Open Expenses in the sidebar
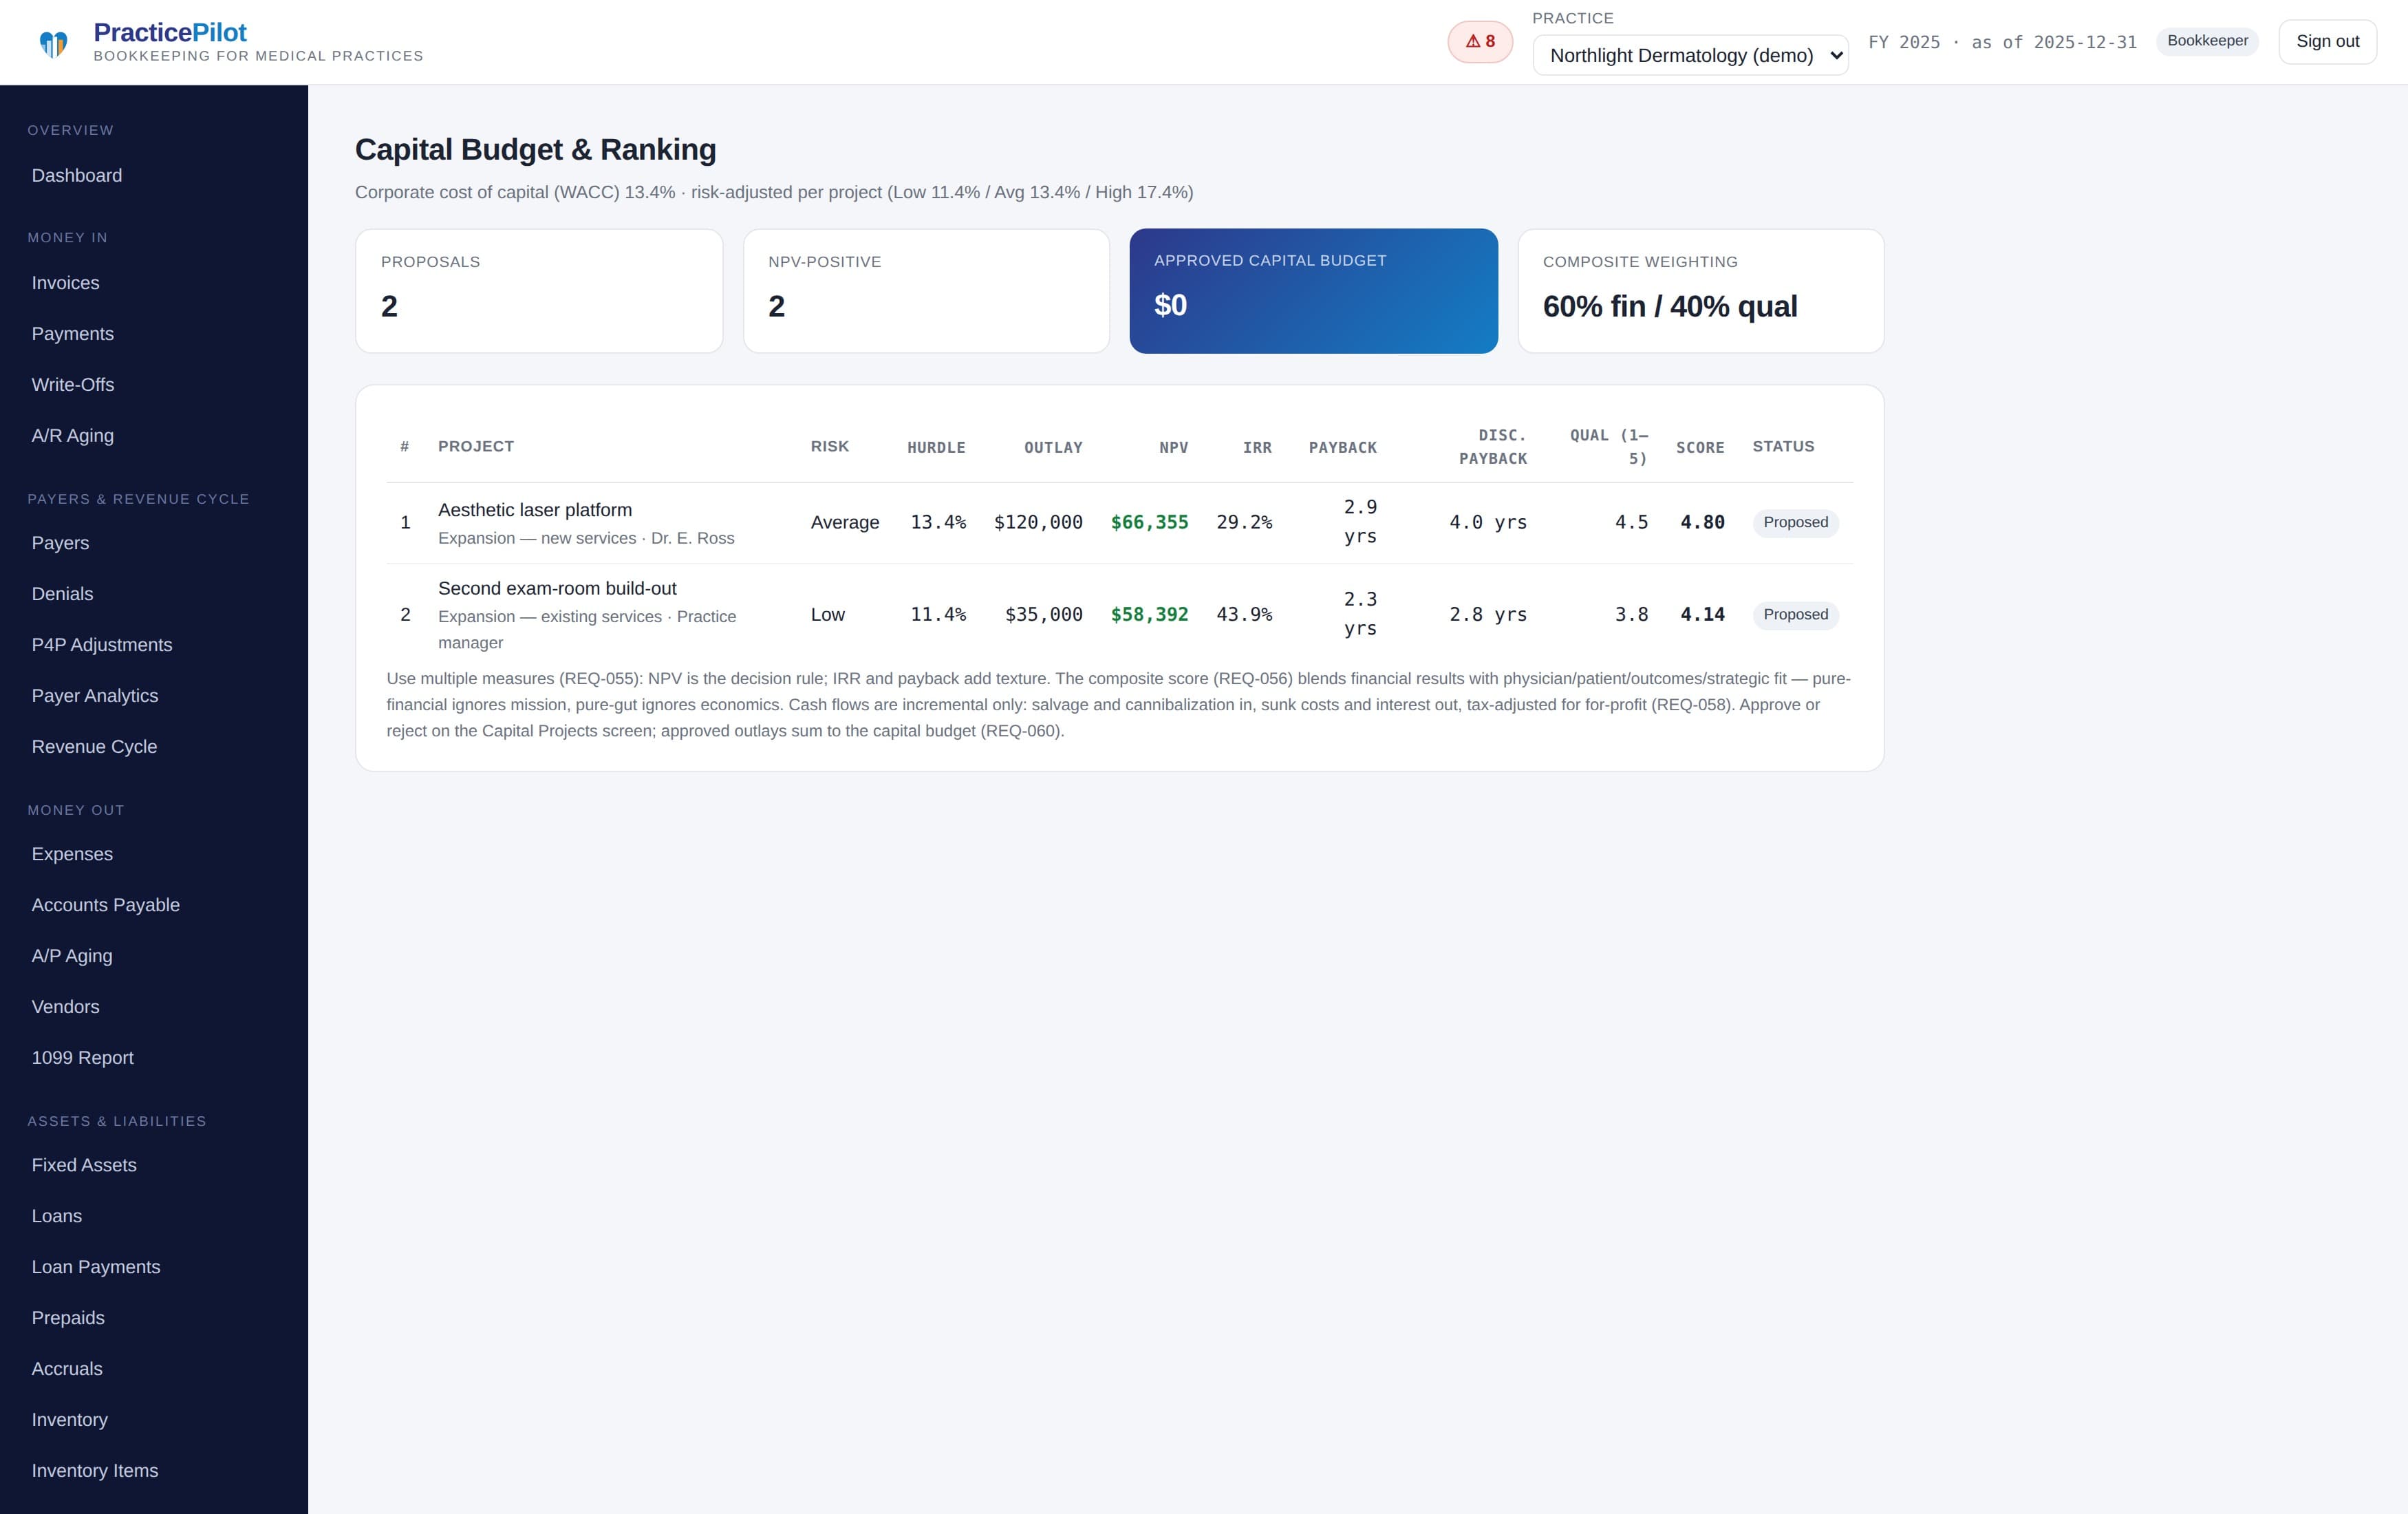Viewport: 2408px width, 1514px height. tap(72, 854)
